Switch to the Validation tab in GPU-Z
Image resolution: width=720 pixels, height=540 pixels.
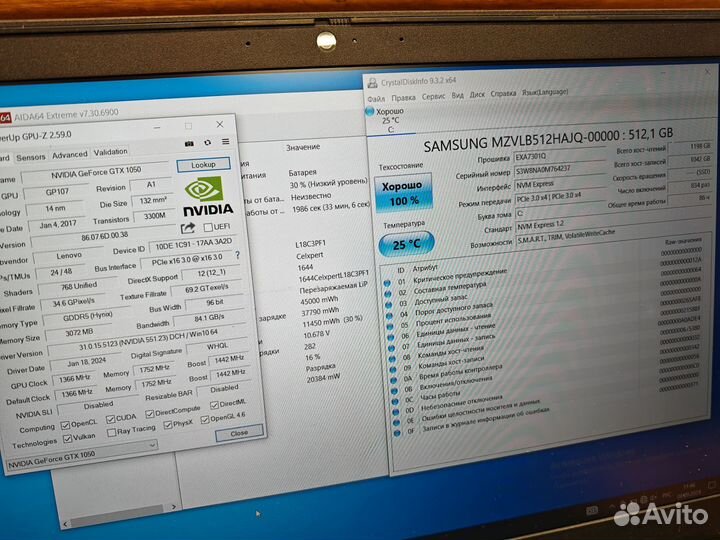(110, 152)
